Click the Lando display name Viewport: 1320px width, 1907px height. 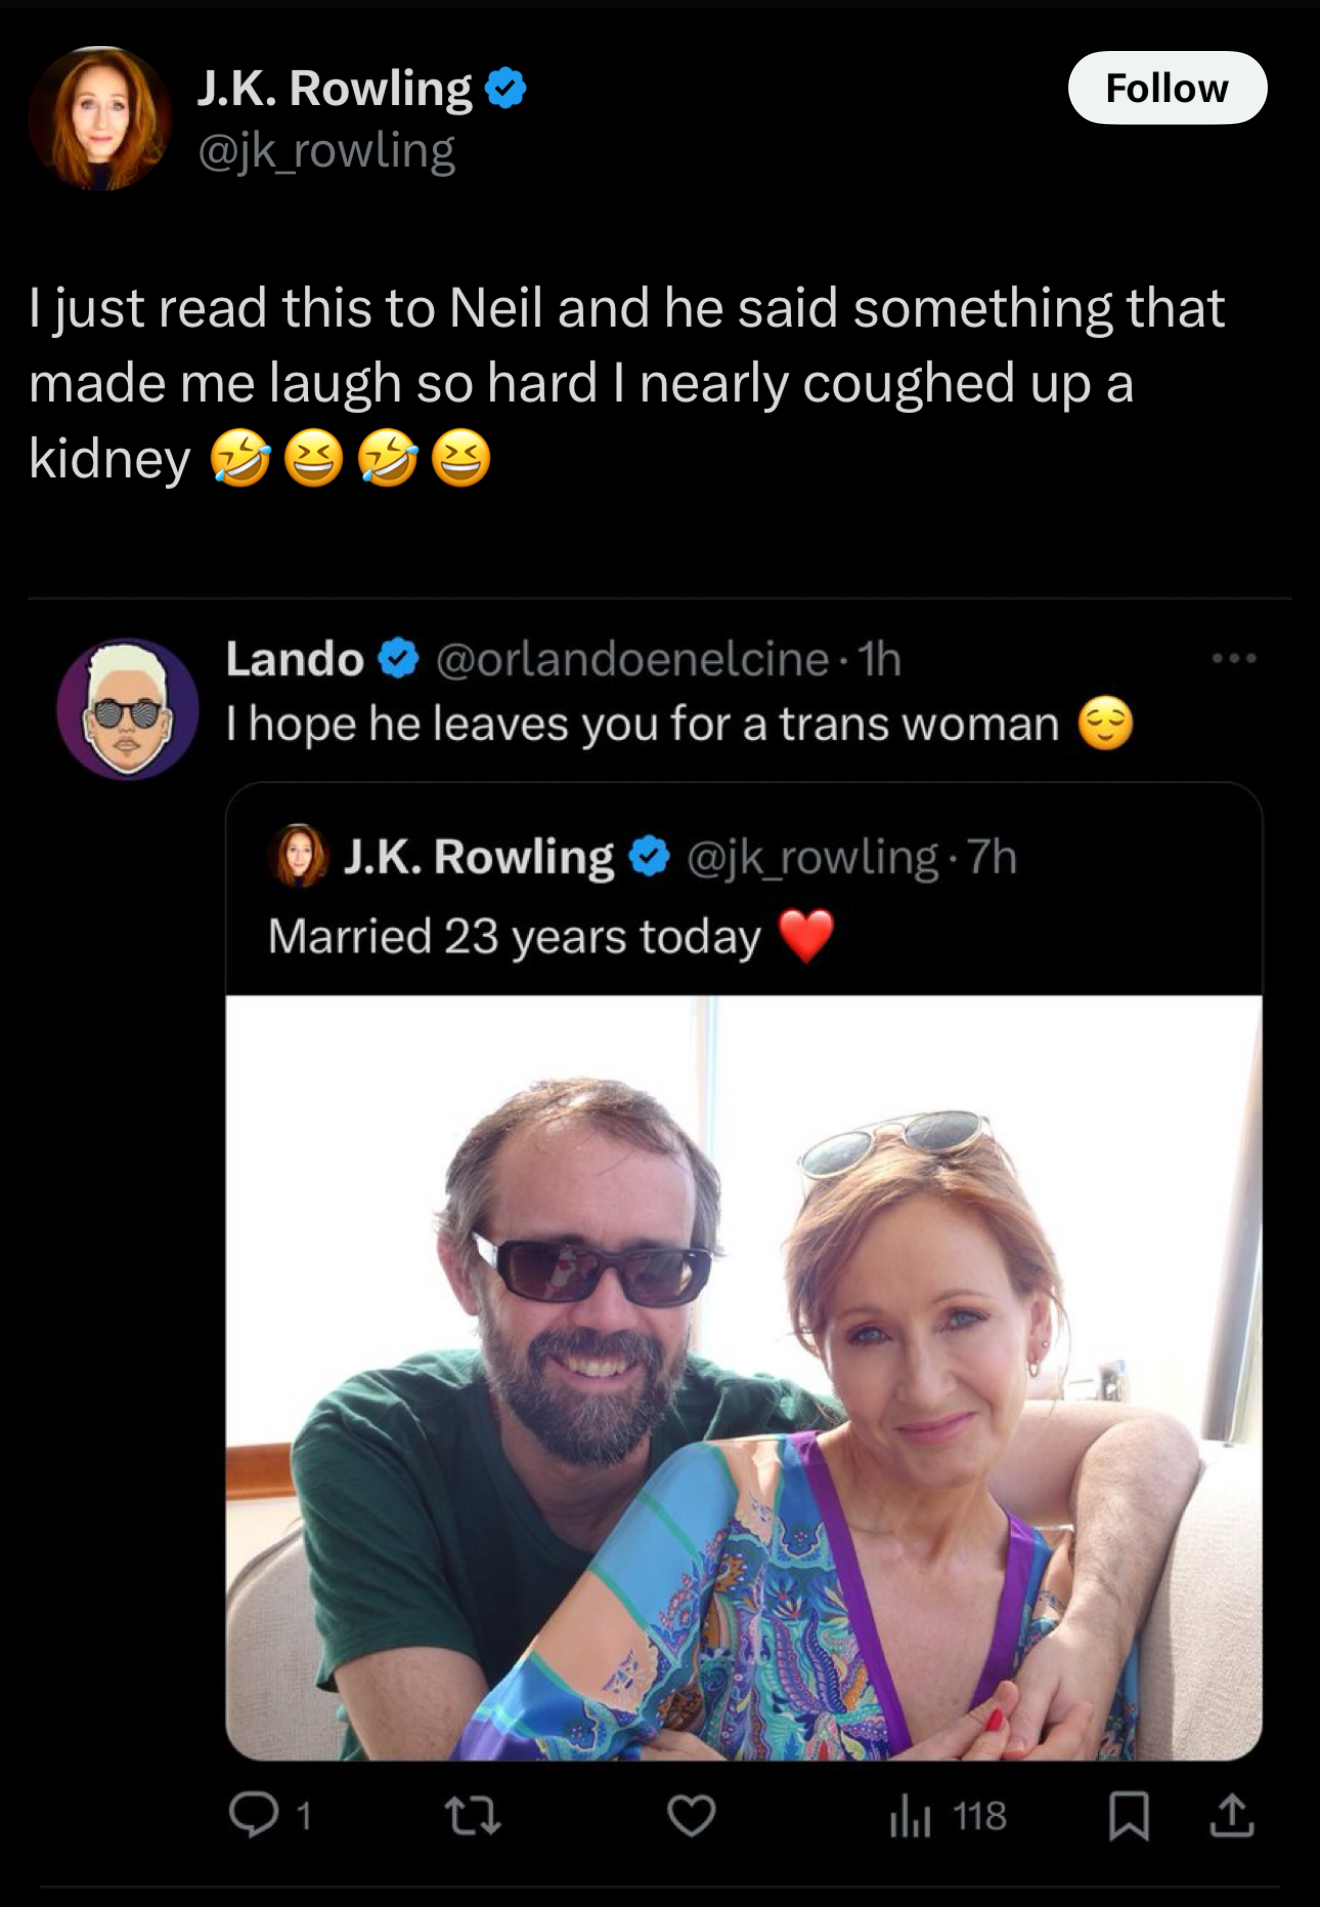pyautogui.click(x=294, y=659)
